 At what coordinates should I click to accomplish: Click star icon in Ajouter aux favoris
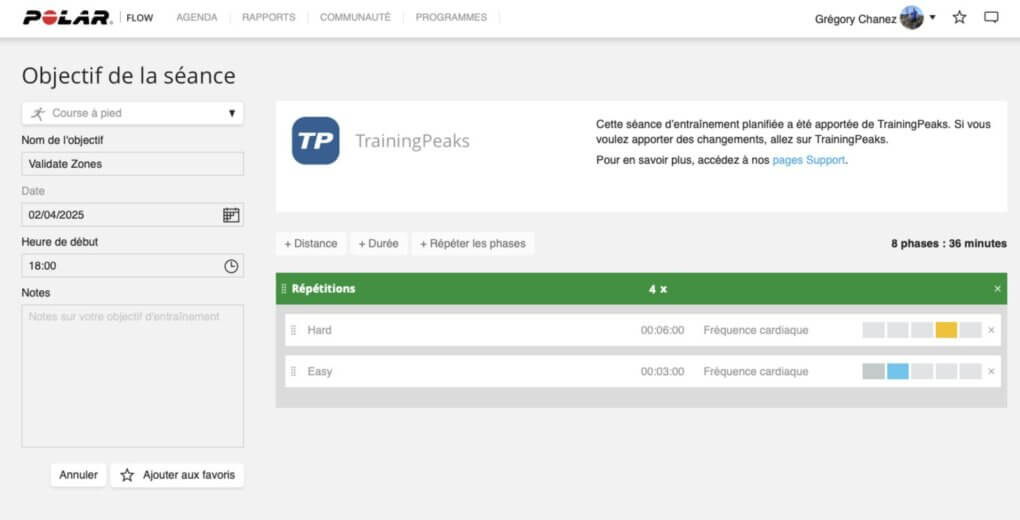(128, 475)
